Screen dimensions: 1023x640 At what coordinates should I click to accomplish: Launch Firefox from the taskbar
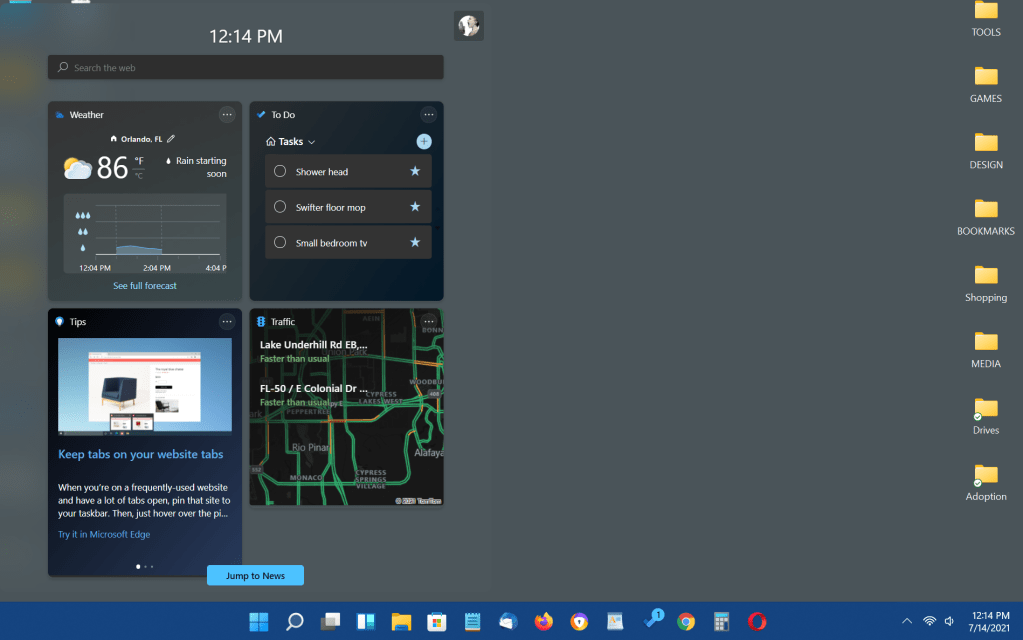pyautogui.click(x=543, y=622)
